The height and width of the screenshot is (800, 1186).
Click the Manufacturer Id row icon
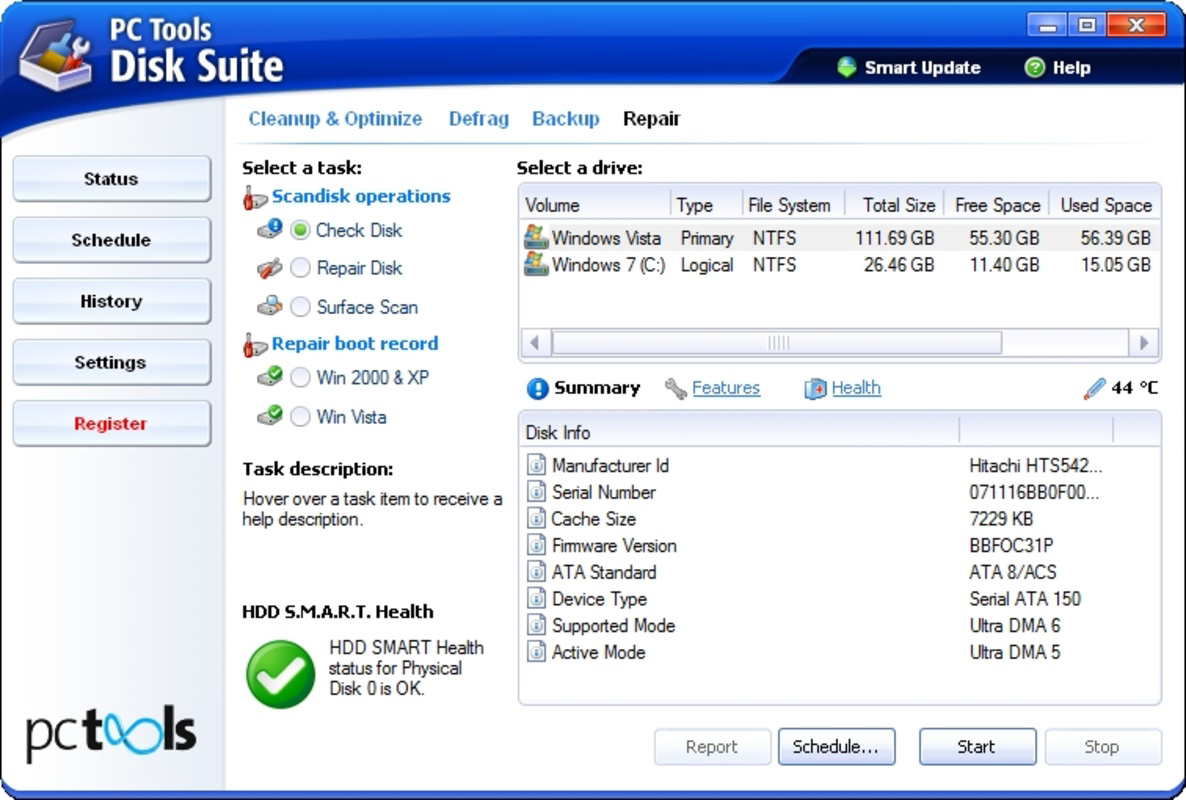[x=536, y=464]
